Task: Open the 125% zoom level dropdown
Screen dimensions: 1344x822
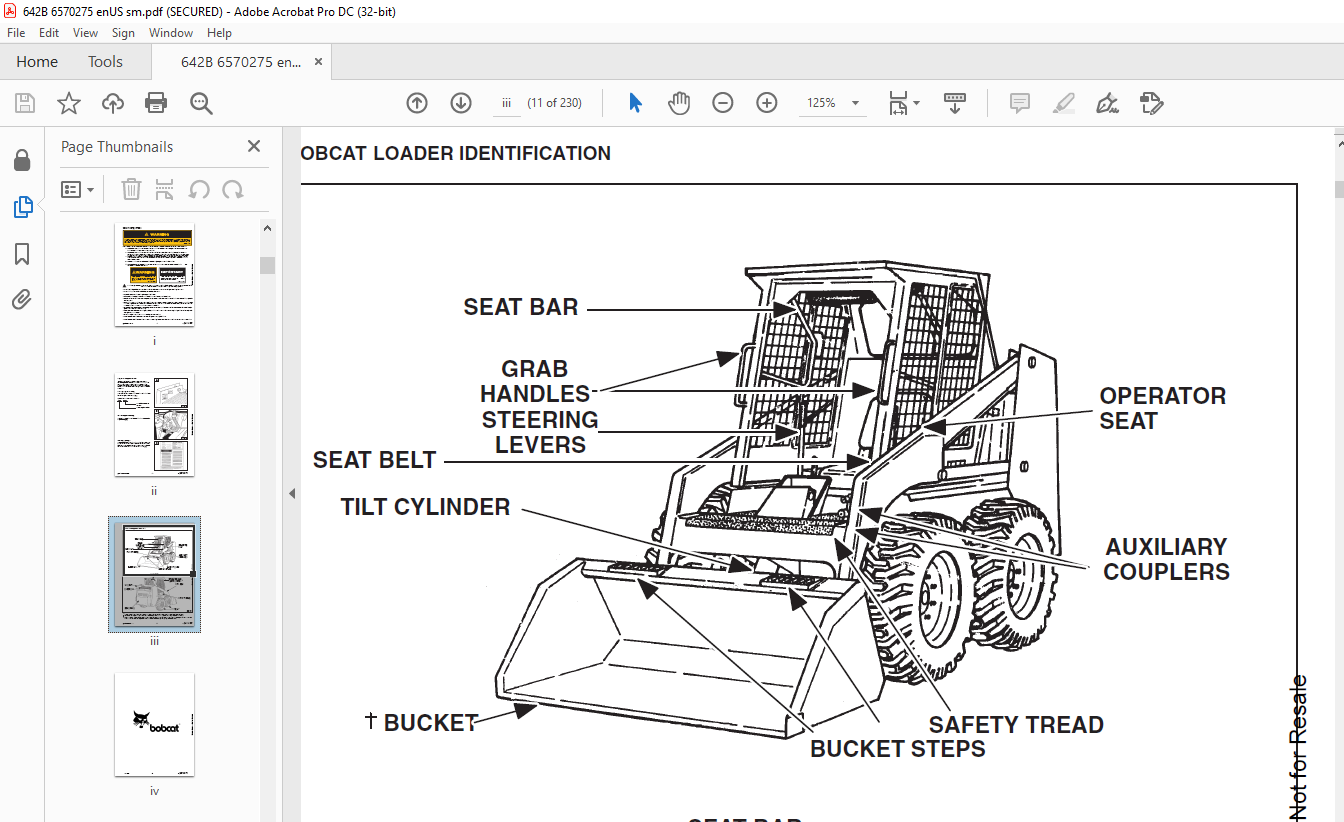Action: click(x=855, y=103)
